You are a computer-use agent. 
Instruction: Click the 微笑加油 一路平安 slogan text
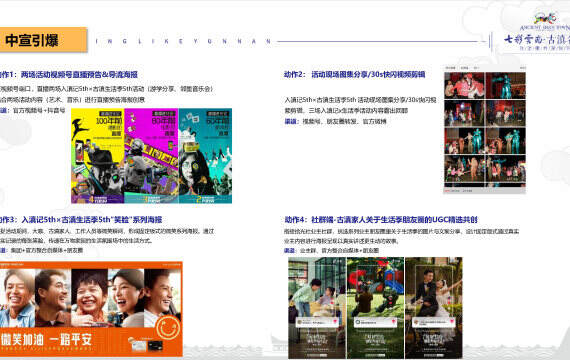point(46,340)
